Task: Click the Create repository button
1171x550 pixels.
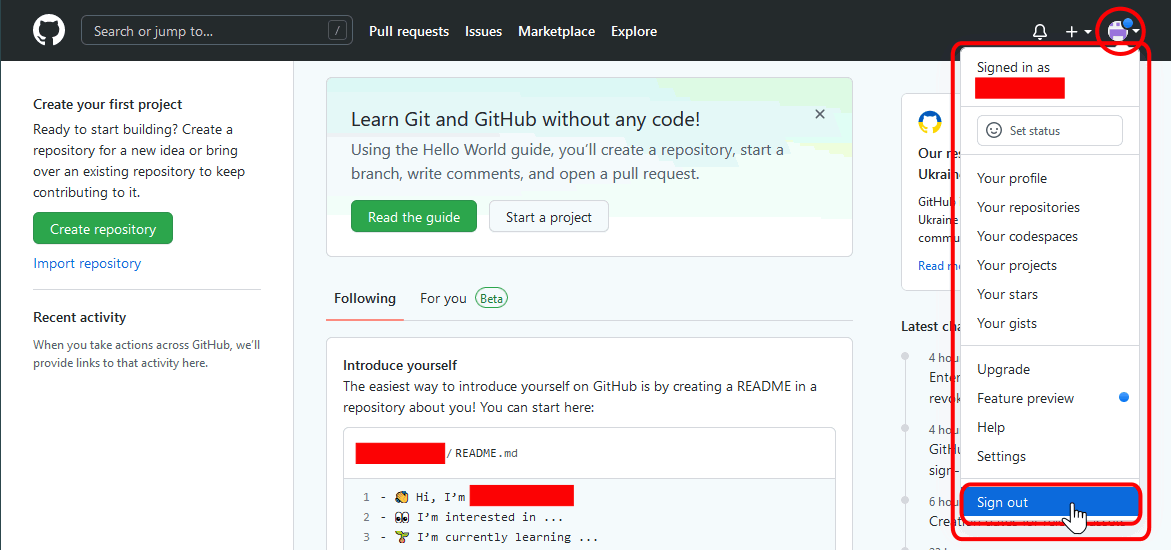Action: coord(103,229)
